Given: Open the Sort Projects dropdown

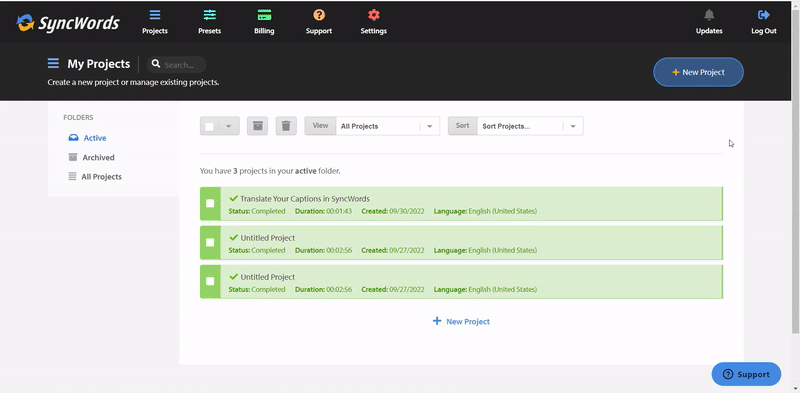Looking at the screenshot, I should coord(530,126).
